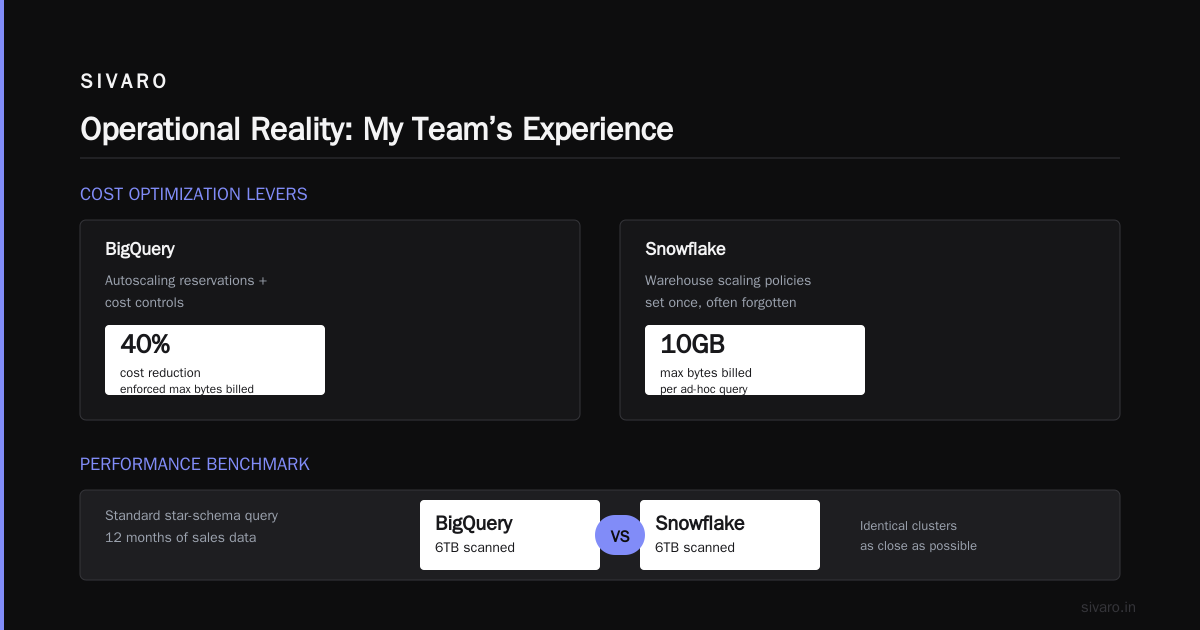Click 'enforced max bytes billed' caption
This screenshot has height=630, width=1200.
click(187, 389)
